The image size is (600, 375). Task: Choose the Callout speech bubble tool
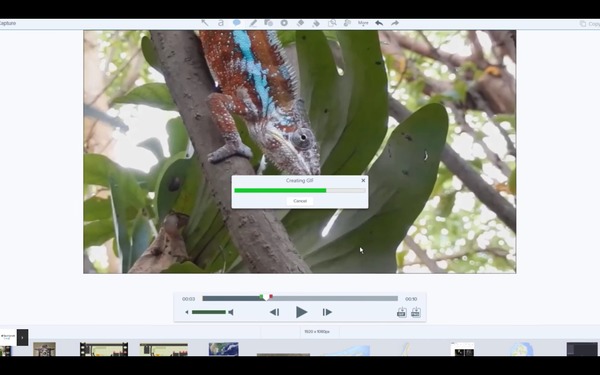(237, 23)
